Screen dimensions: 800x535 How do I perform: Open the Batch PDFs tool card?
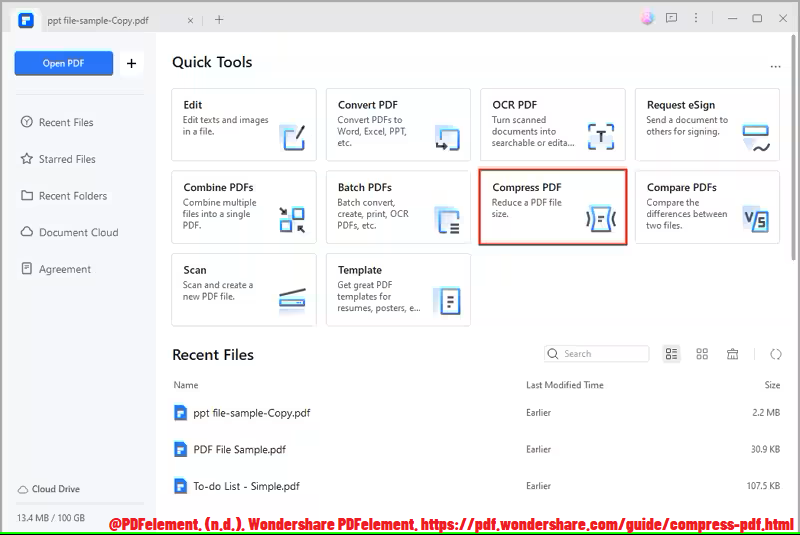coord(398,207)
